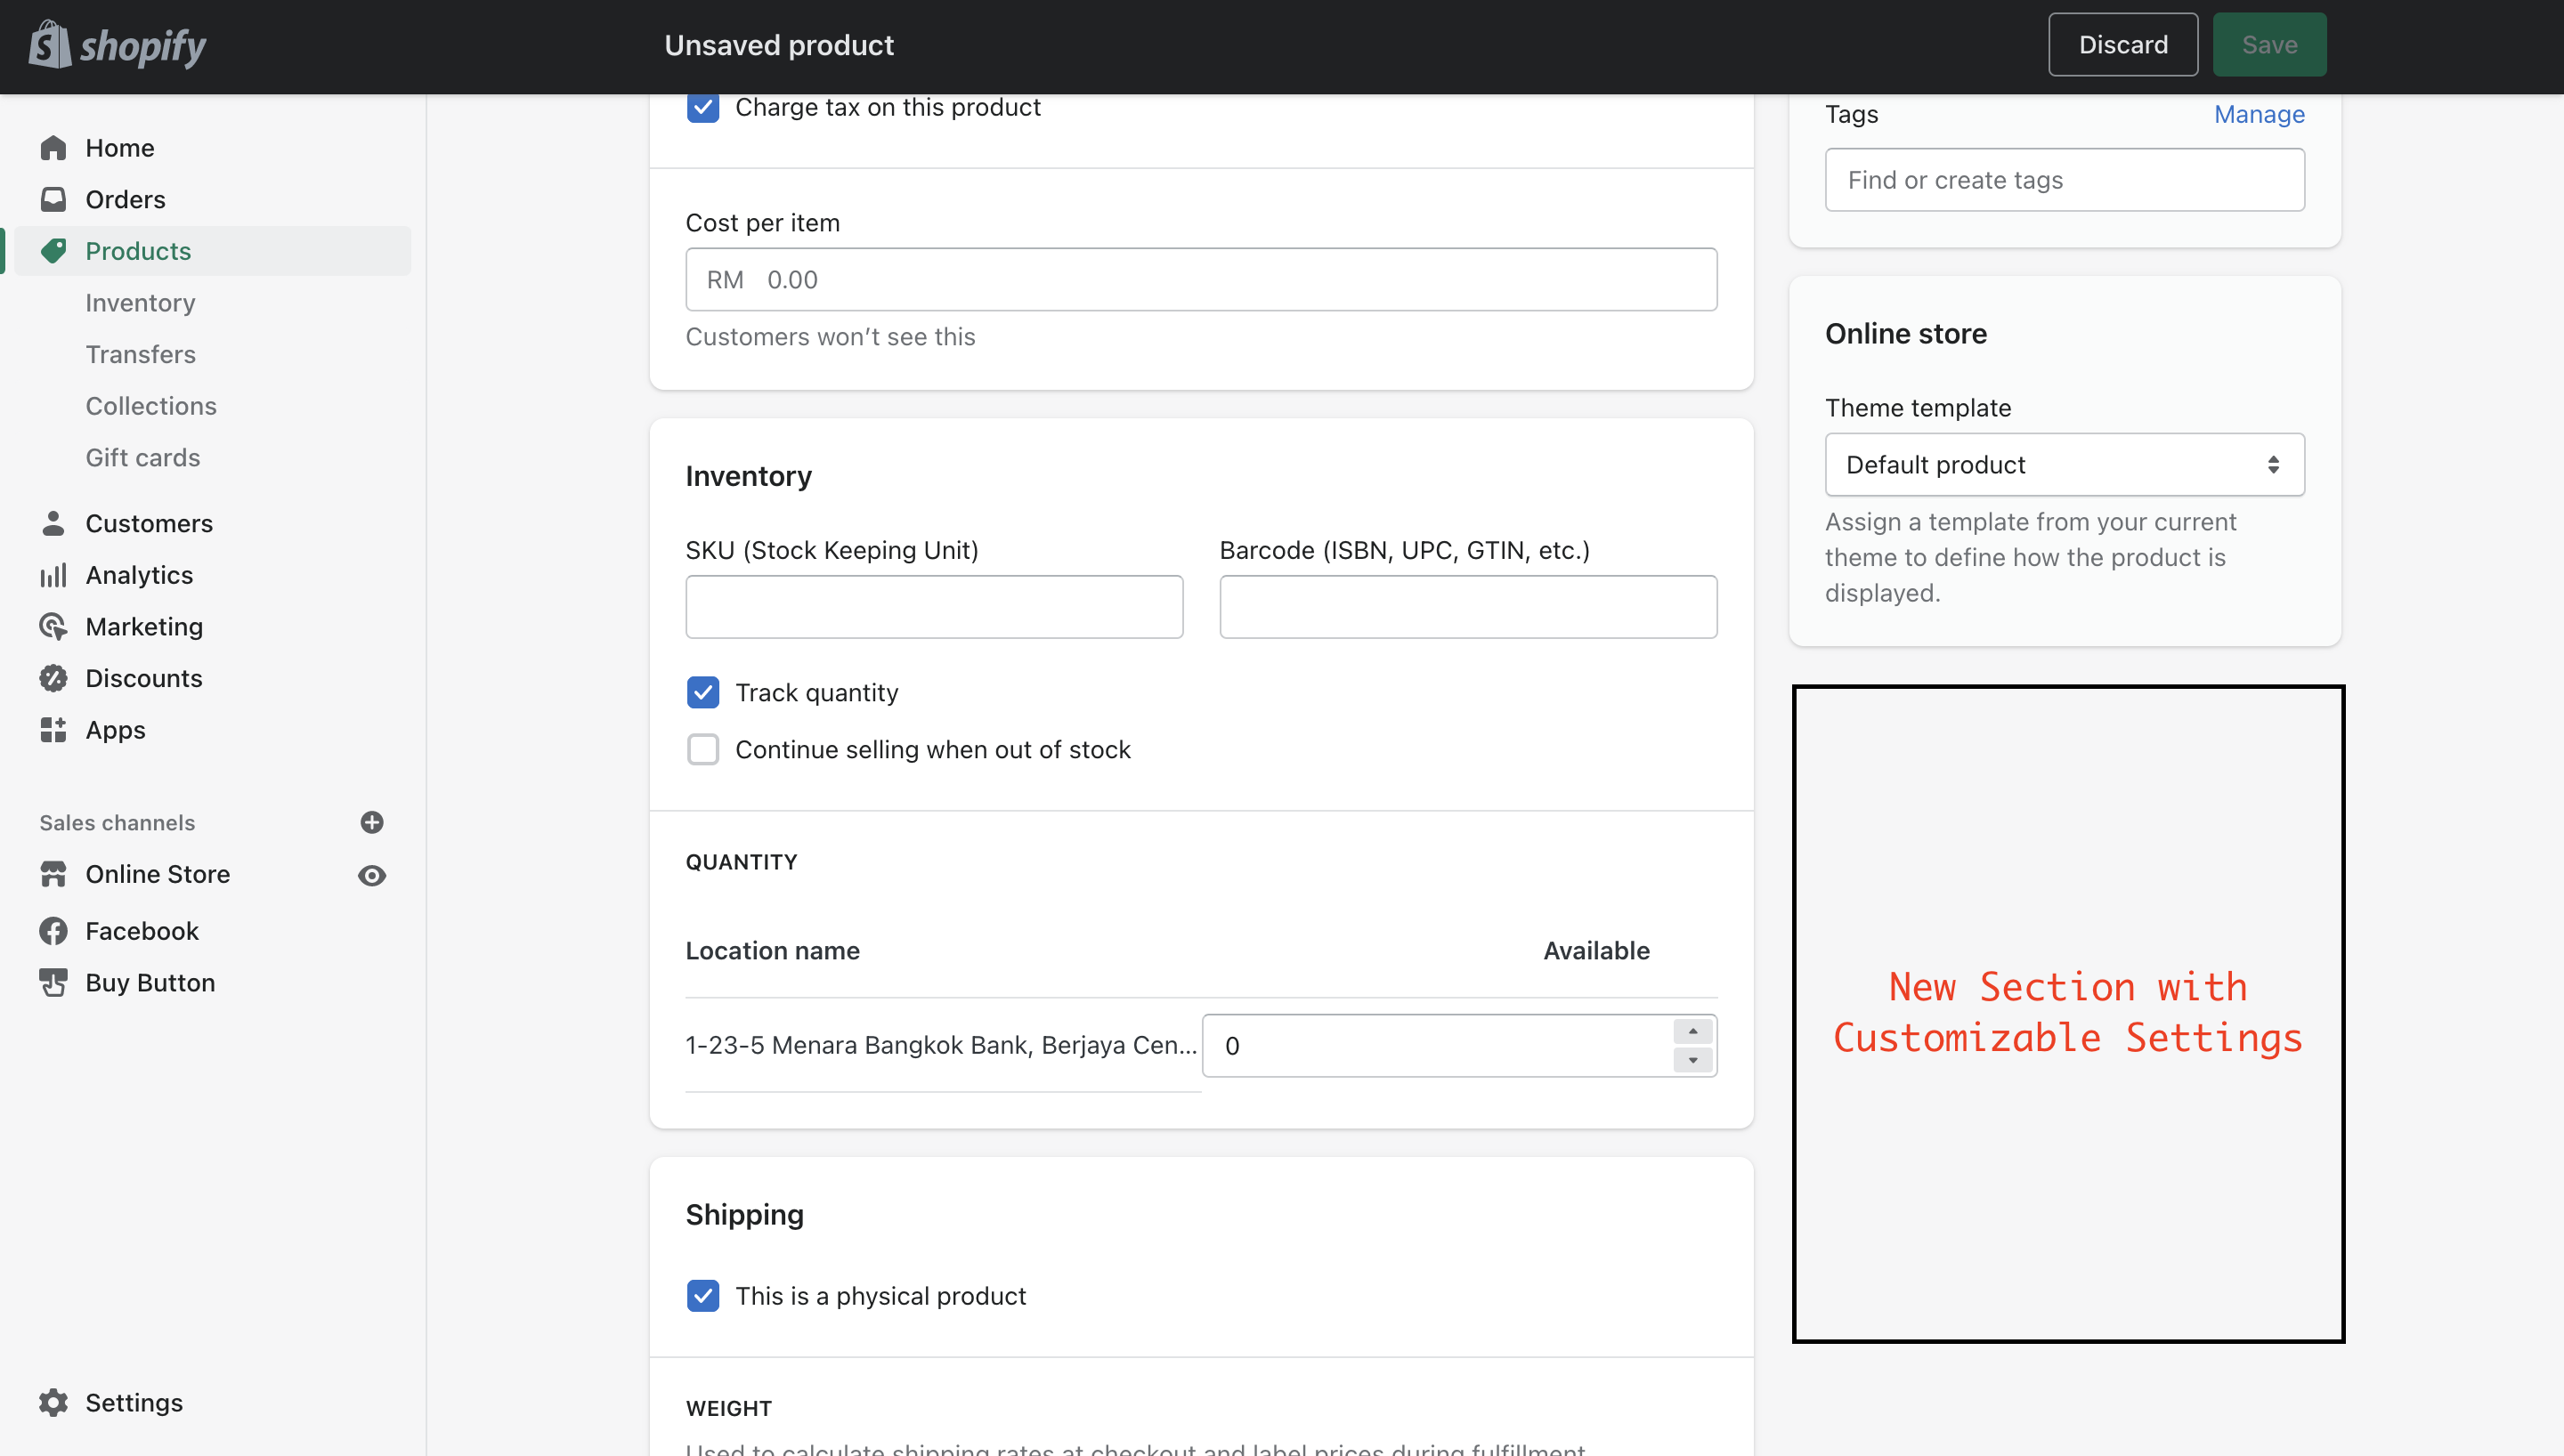Click the Marketing target icon
This screenshot has height=1456, width=2564.
pos(53,626)
